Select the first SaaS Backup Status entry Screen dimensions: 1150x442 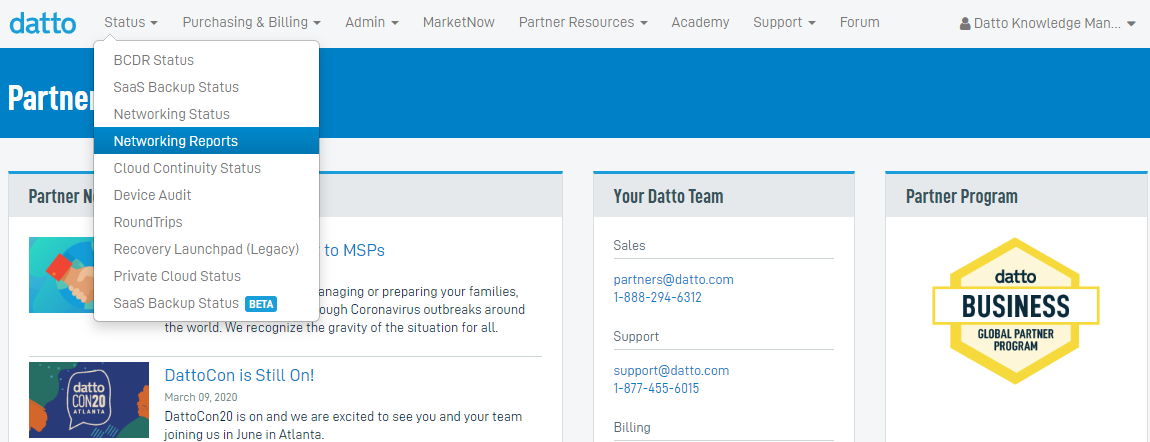pyautogui.click(x=206, y=87)
